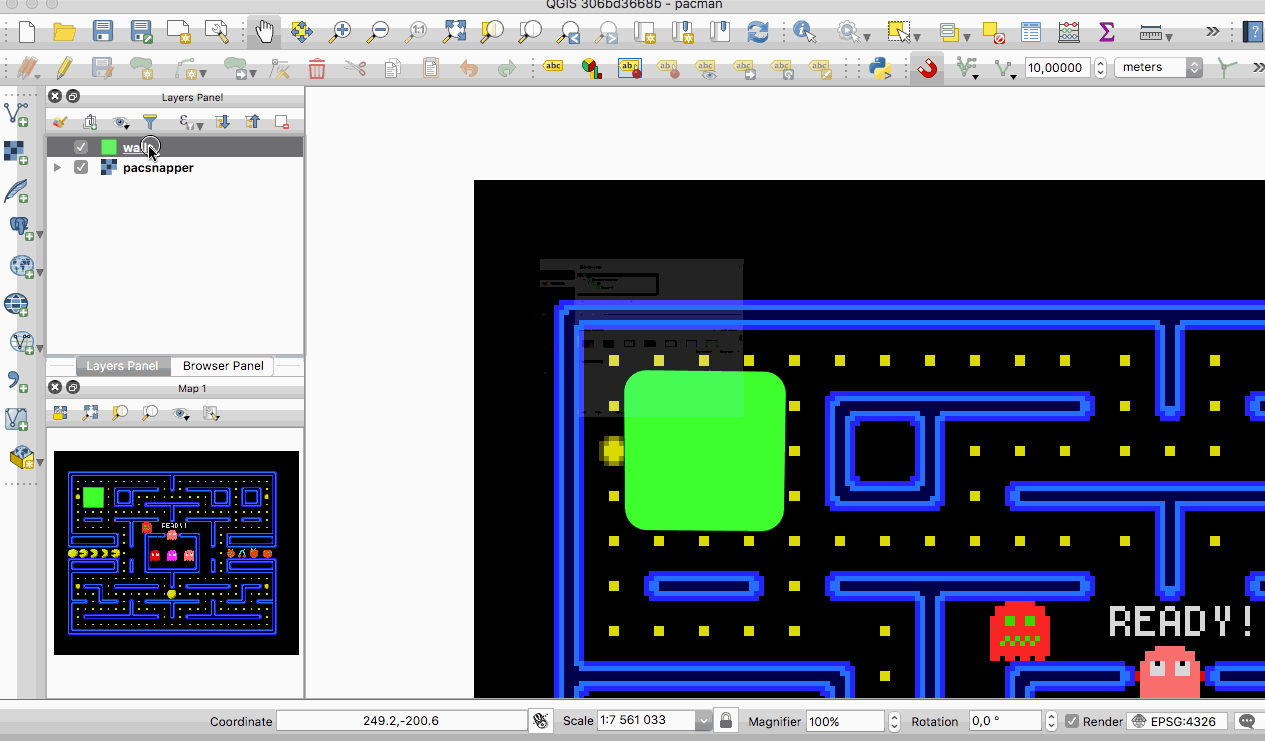Screen dimensions: 1265x741
Task: Click the EPSG:4326 CRS button
Action: pyautogui.click(x=1178, y=721)
